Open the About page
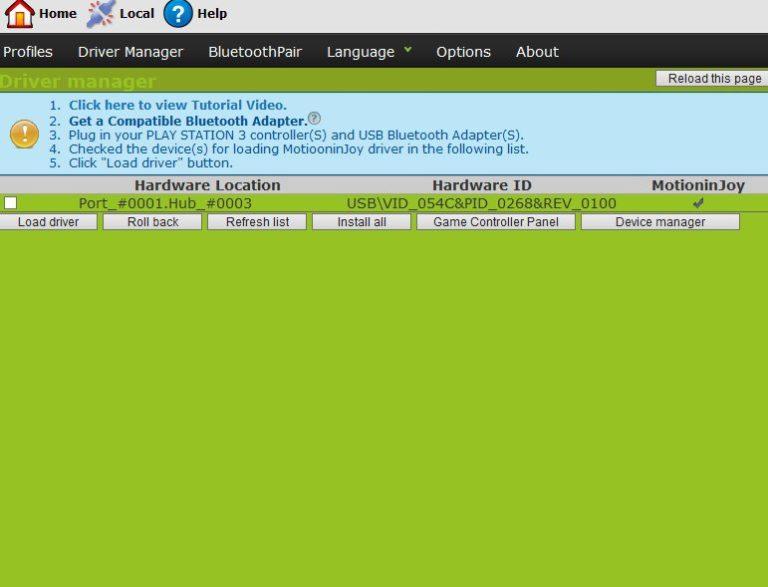Screen dimensions: 768x587 pos(537,52)
